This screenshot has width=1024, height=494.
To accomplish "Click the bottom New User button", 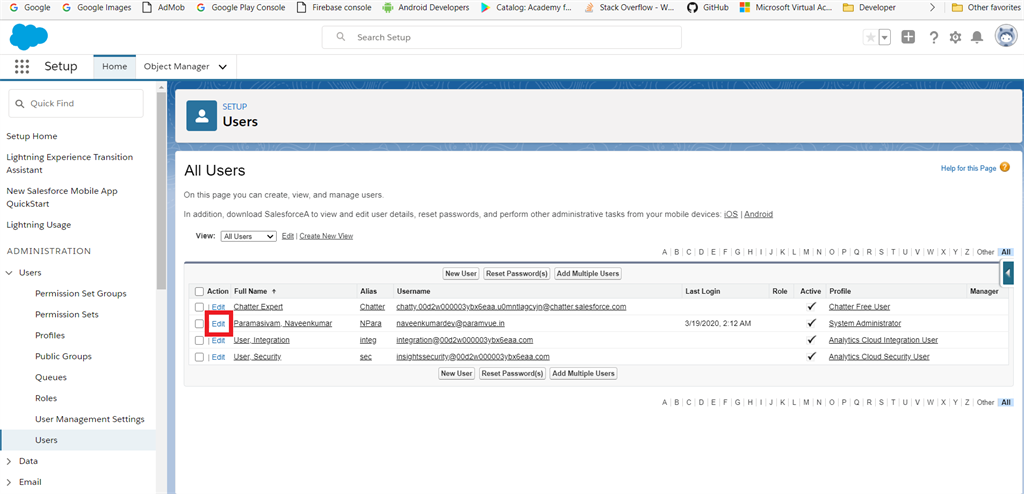I will click(x=456, y=373).
